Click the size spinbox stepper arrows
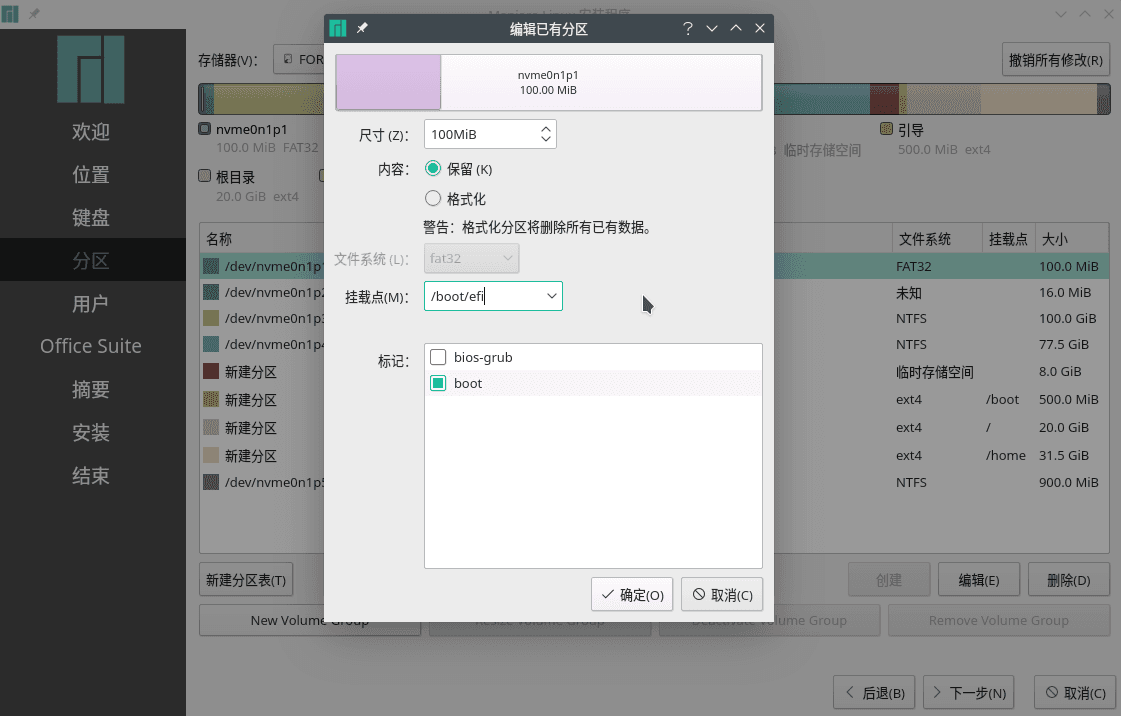The height and width of the screenshot is (716, 1121). 545,134
